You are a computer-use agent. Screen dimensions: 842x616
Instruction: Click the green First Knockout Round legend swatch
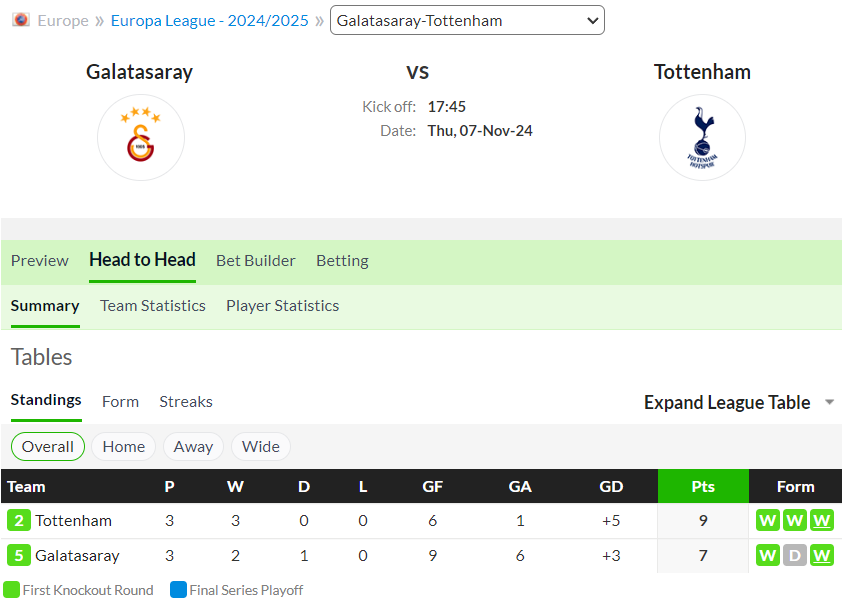click(11, 590)
